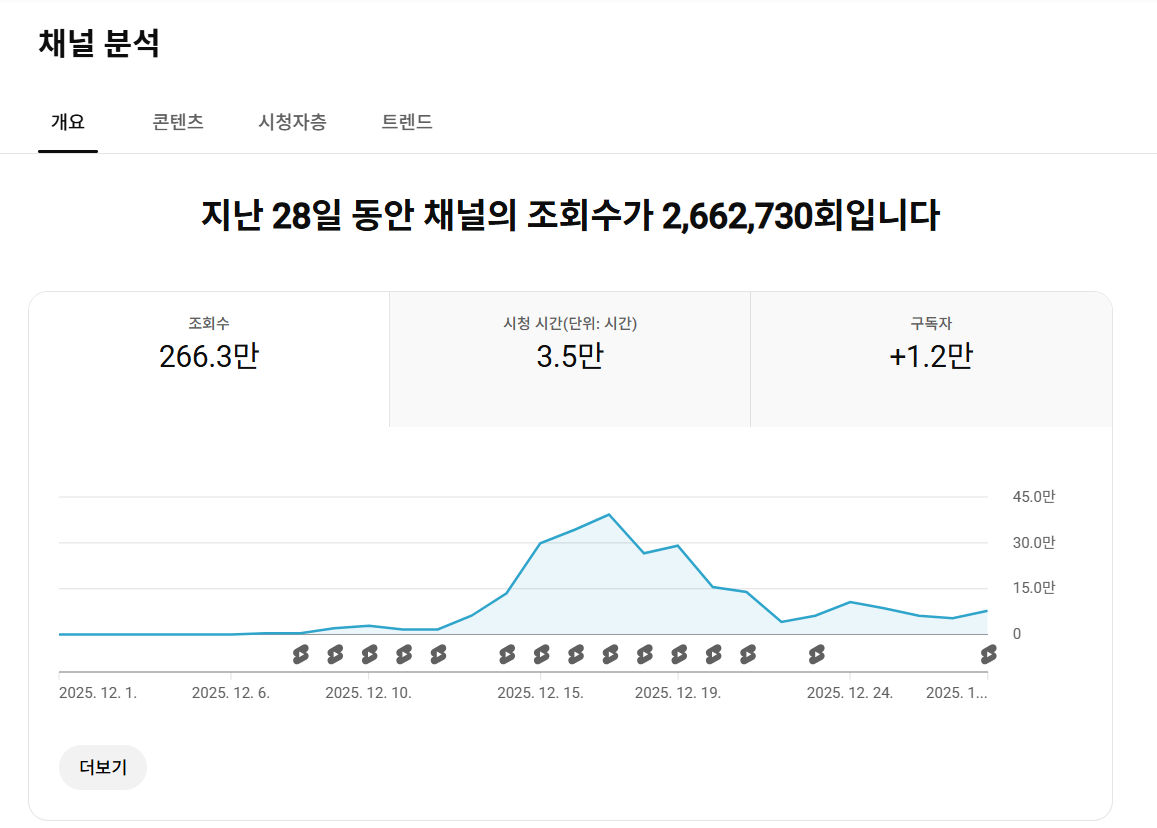Image resolution: width=1157 pixels, height=828 pixels.
Task: Click the 채널 분석 page title
Action: click(99, 44)
